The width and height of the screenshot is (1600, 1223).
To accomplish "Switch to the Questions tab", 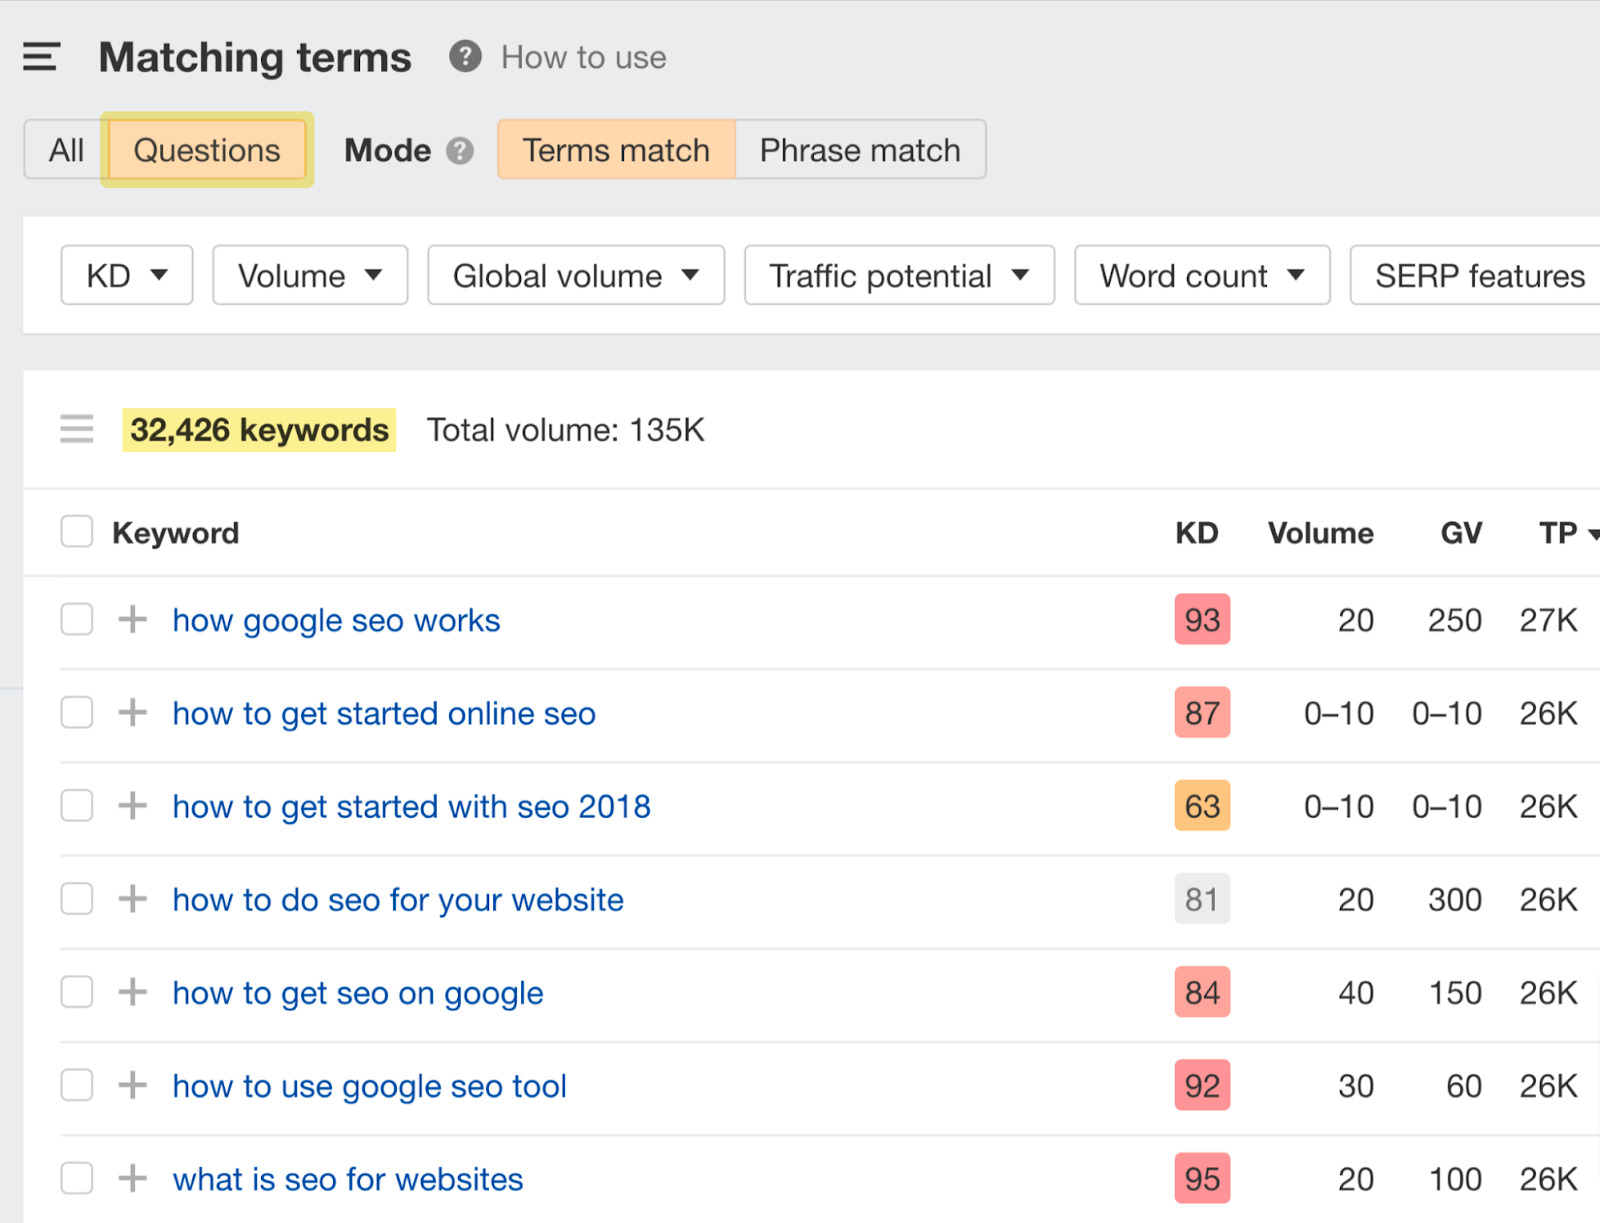I will click(206, 150).
